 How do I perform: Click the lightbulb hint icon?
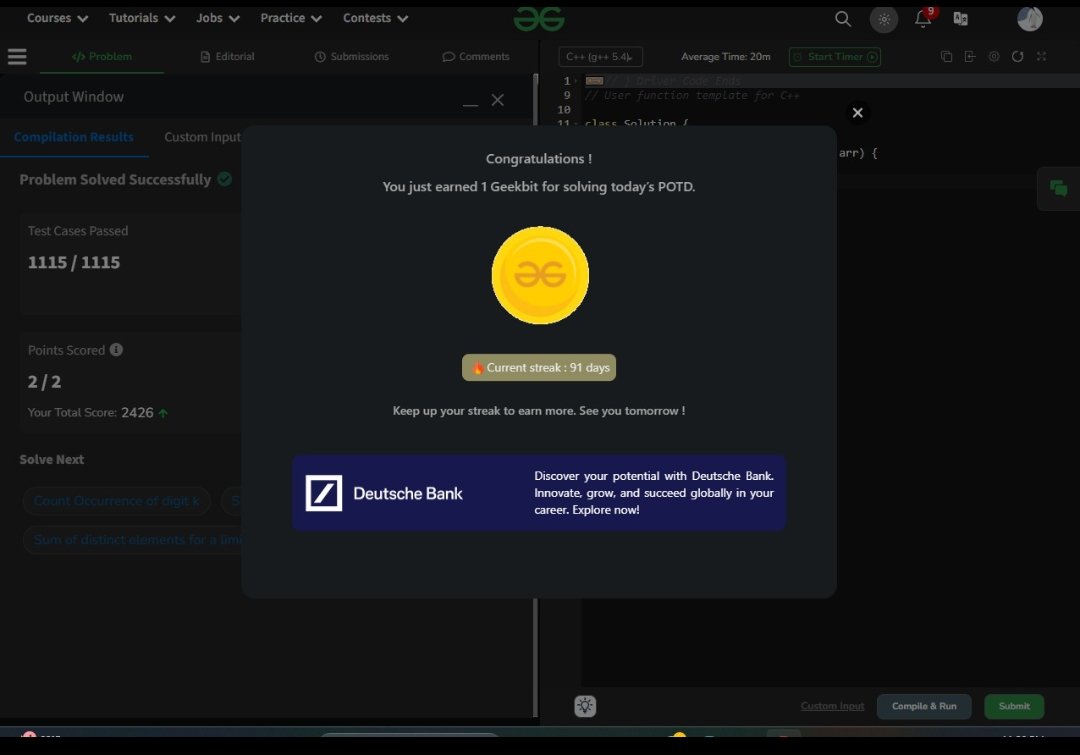click(x=585, y=705)
